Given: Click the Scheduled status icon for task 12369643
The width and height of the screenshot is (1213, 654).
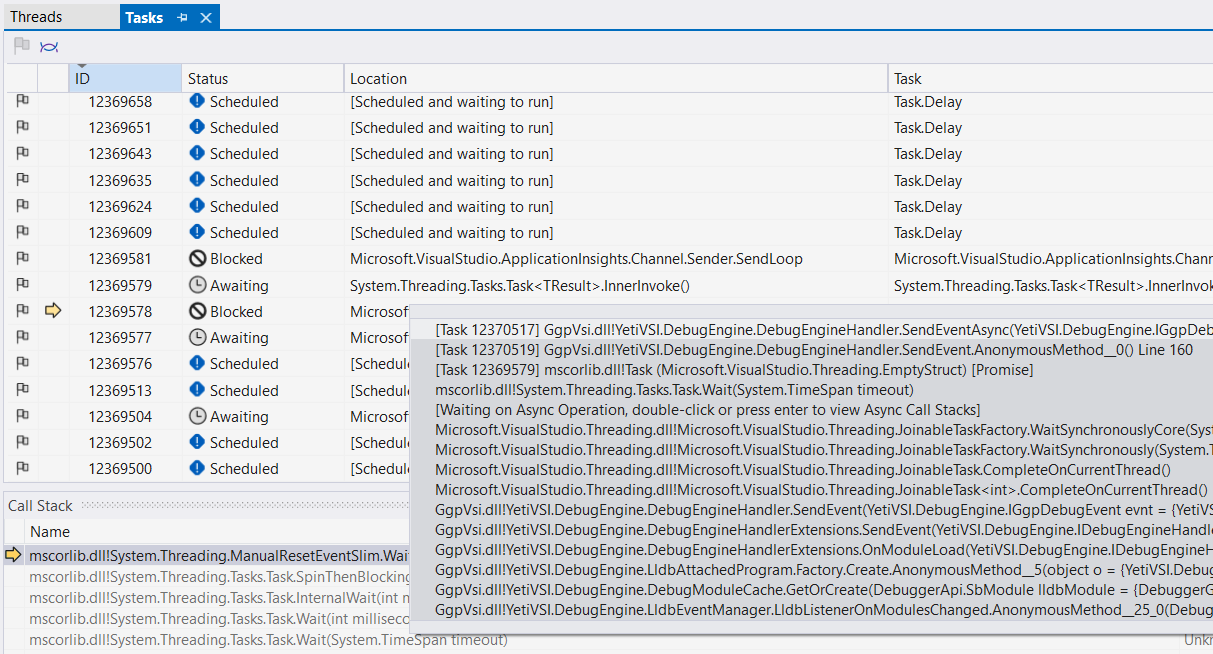Looking at the screenshot, I should (x=197, y=153).
